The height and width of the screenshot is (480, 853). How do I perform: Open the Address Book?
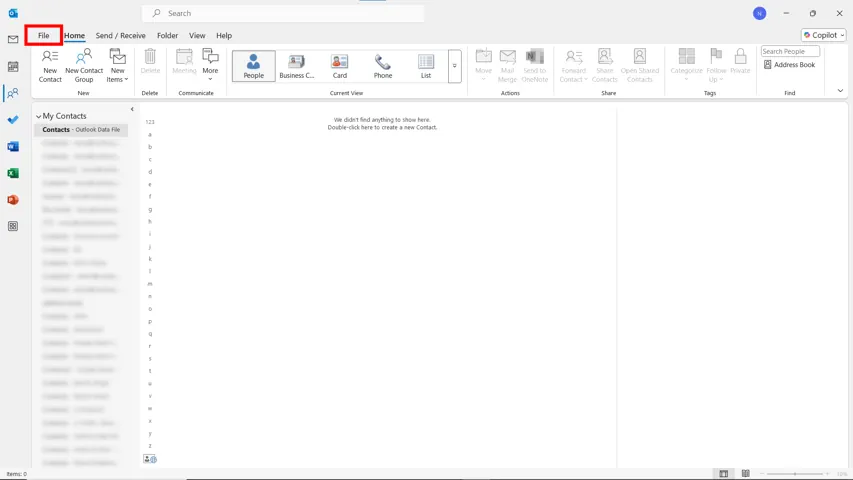point(789,65)
